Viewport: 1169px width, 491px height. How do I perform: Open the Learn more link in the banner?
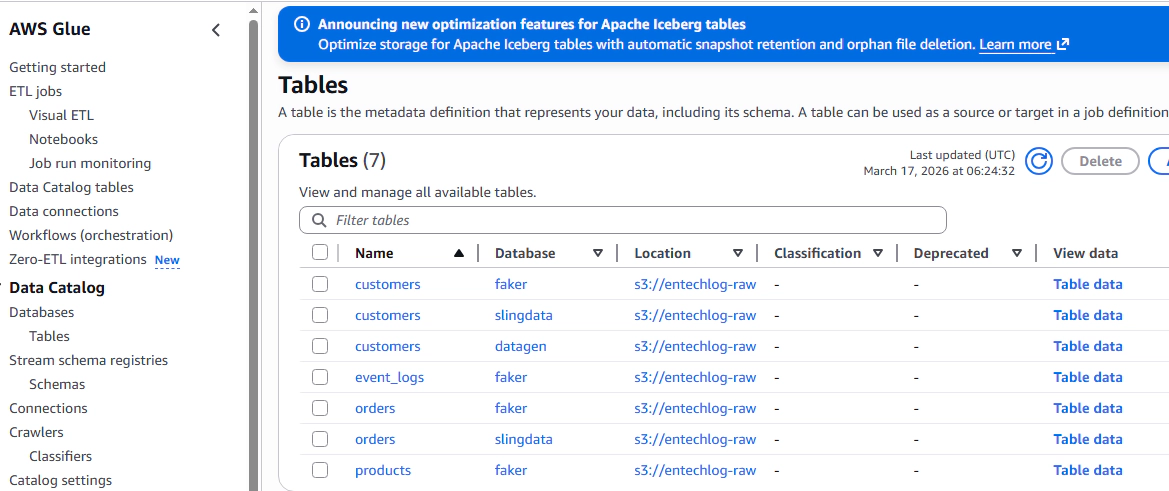click(x=1015, y=45)
